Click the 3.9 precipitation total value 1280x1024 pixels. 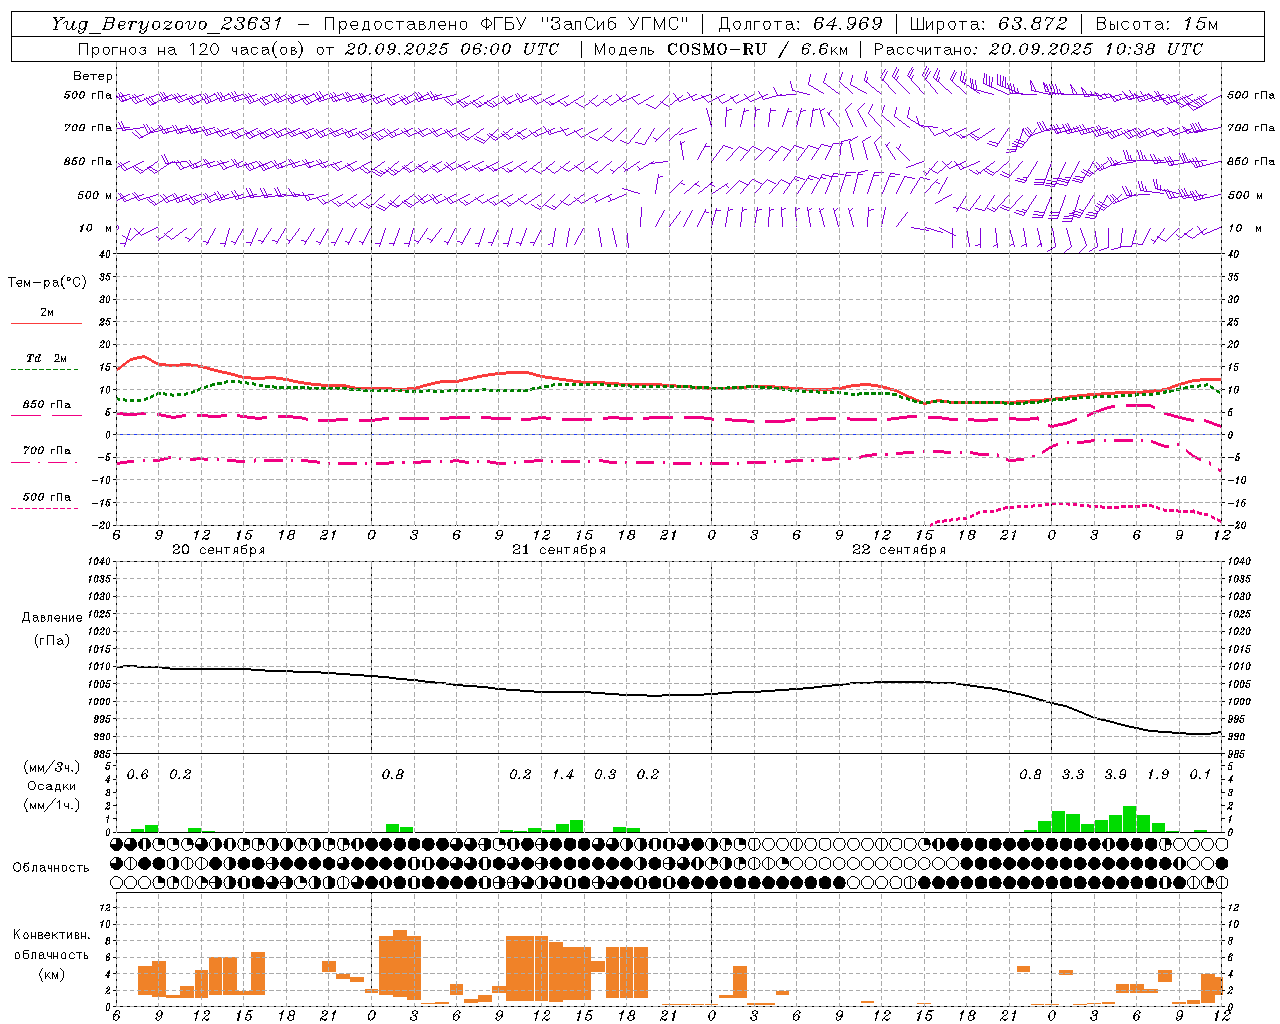[x=1115, y=775]
